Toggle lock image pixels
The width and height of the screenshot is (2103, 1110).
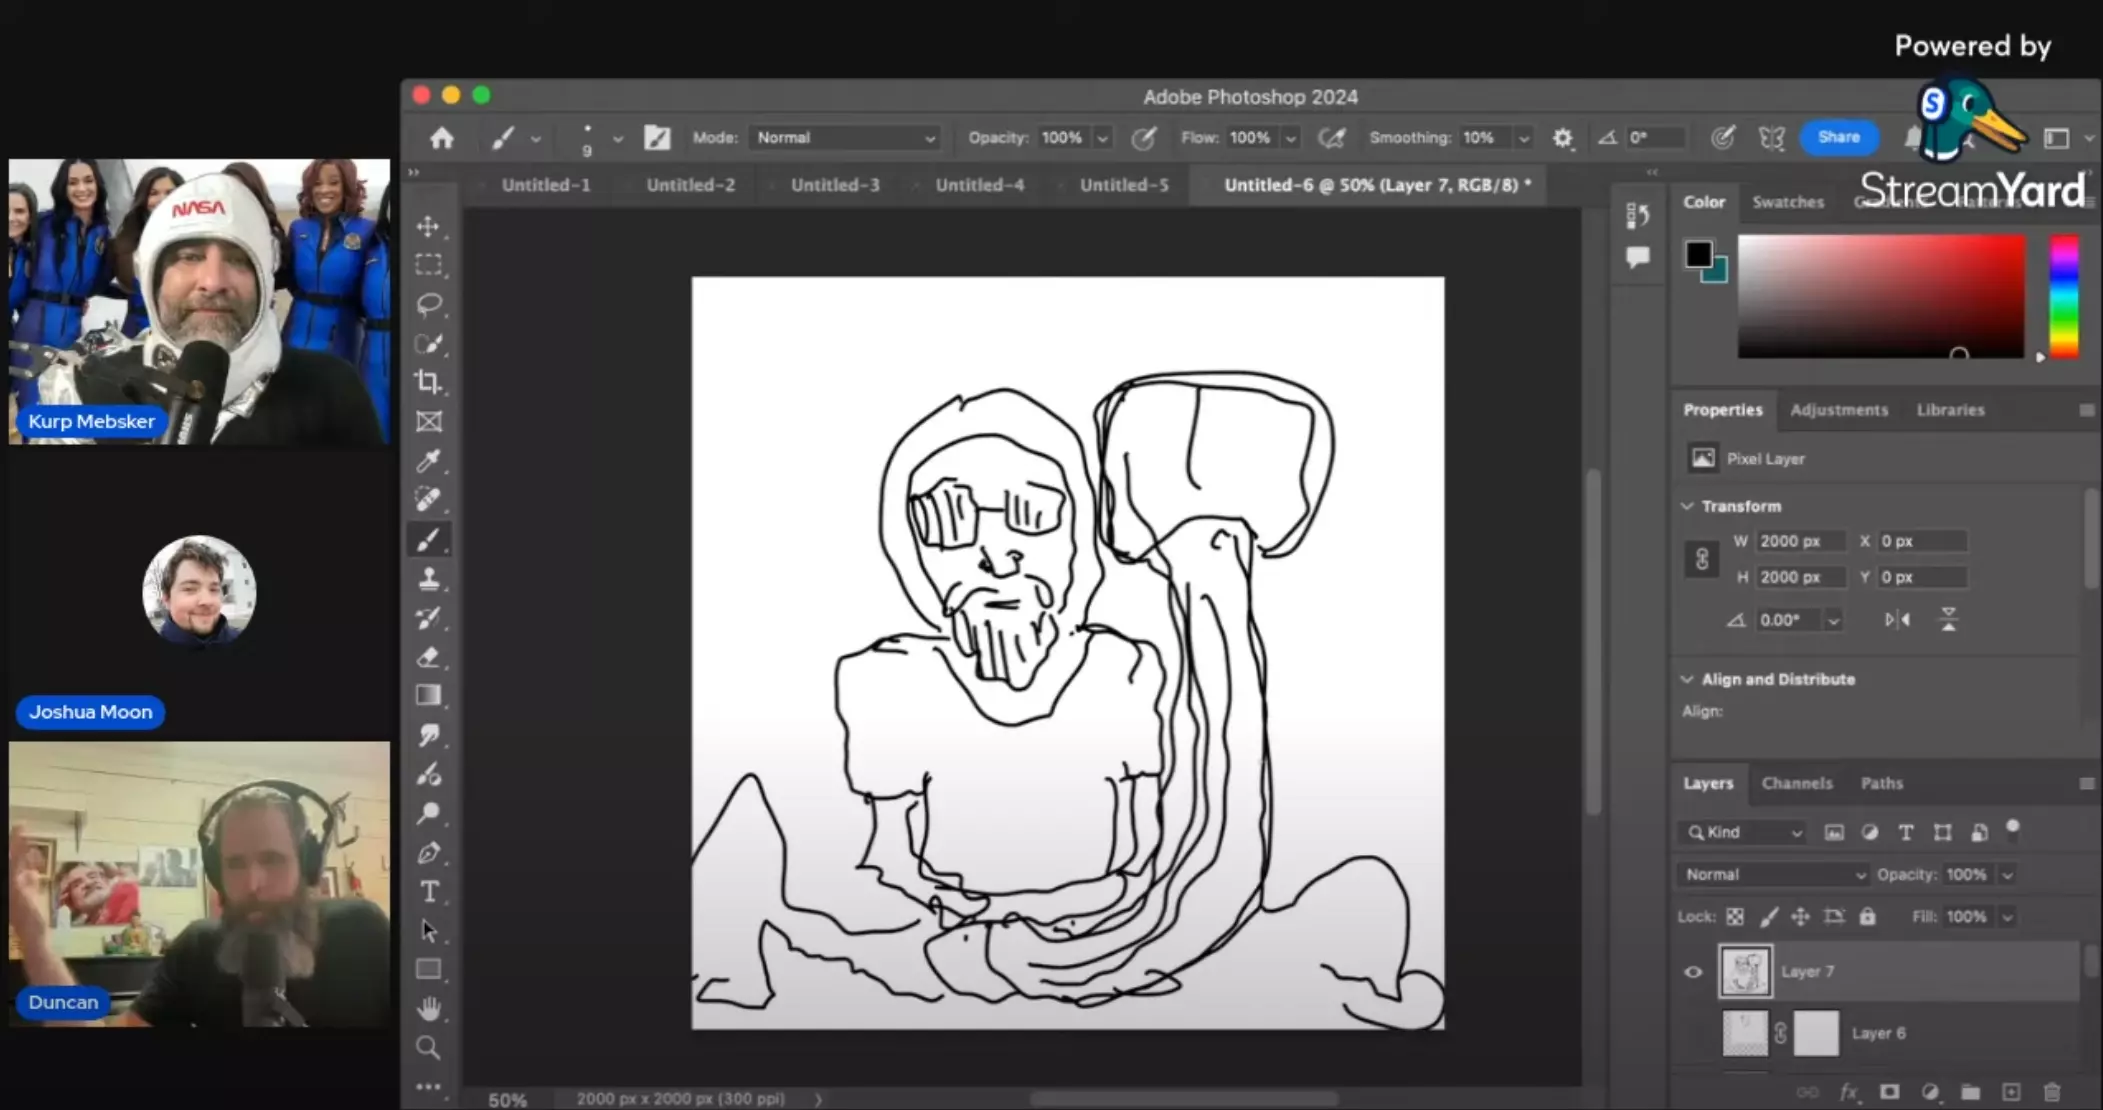point(1768,917)
